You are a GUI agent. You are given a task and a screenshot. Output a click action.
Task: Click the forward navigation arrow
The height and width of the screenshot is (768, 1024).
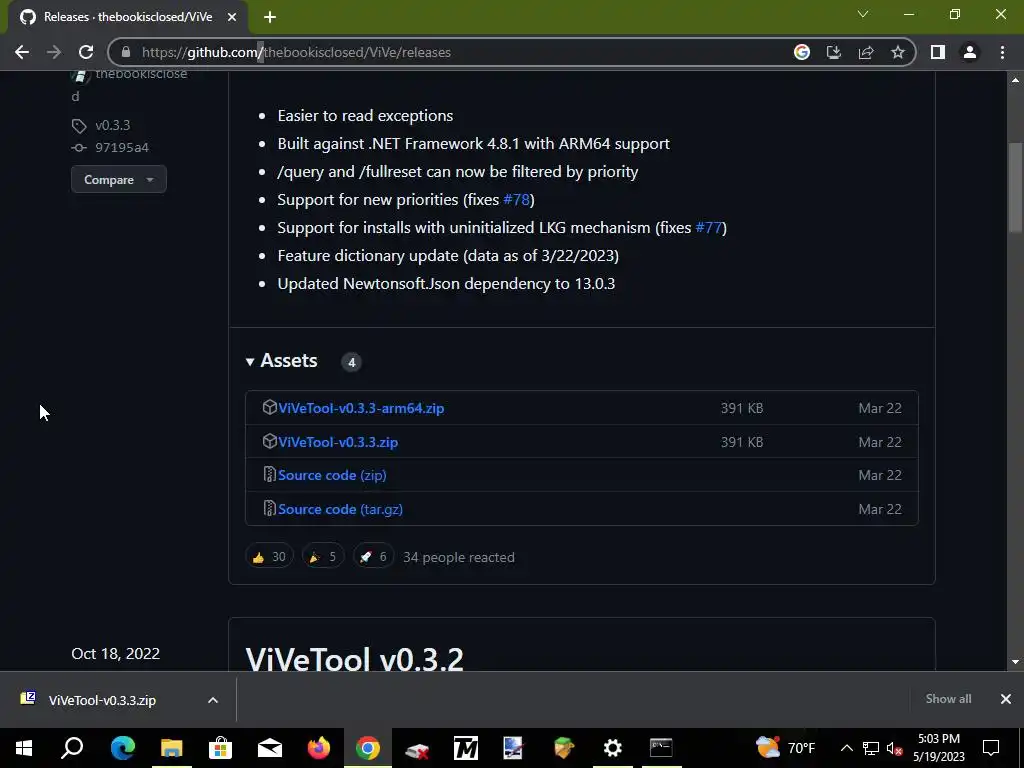tap(54, 52)
